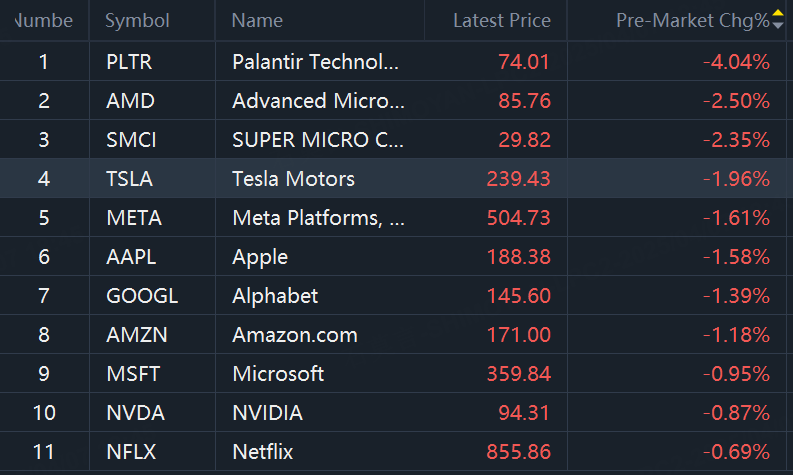Click the Symbol column header
793x475 pixels.
pos(137,20)
